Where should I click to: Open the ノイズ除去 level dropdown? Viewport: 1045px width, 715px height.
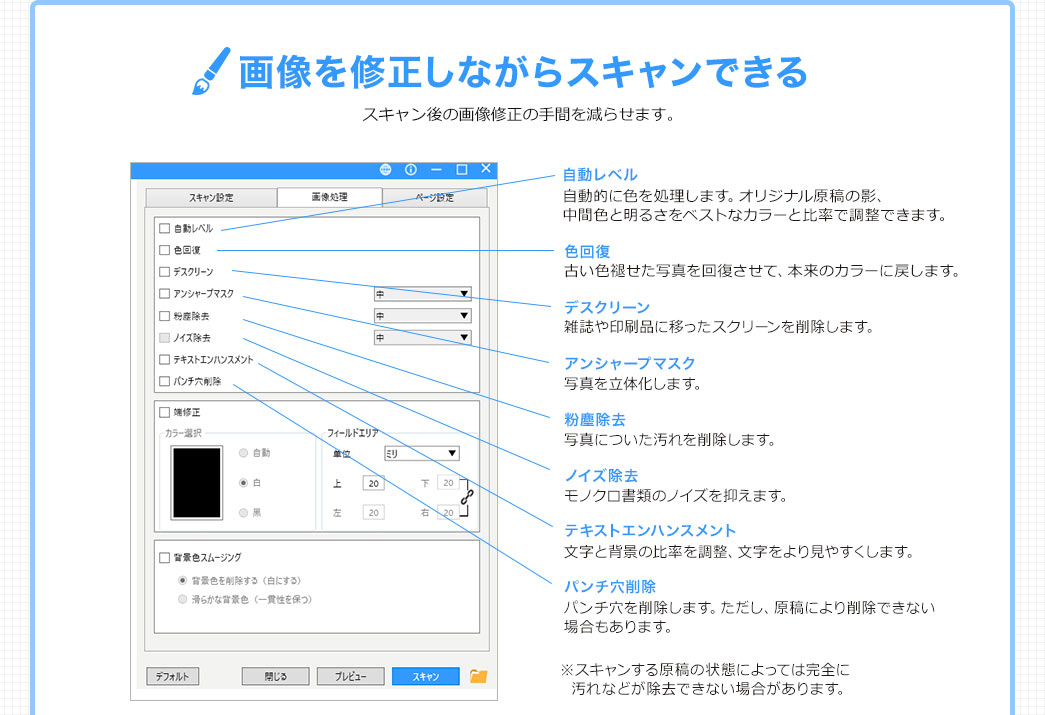(x=423, y=338)
